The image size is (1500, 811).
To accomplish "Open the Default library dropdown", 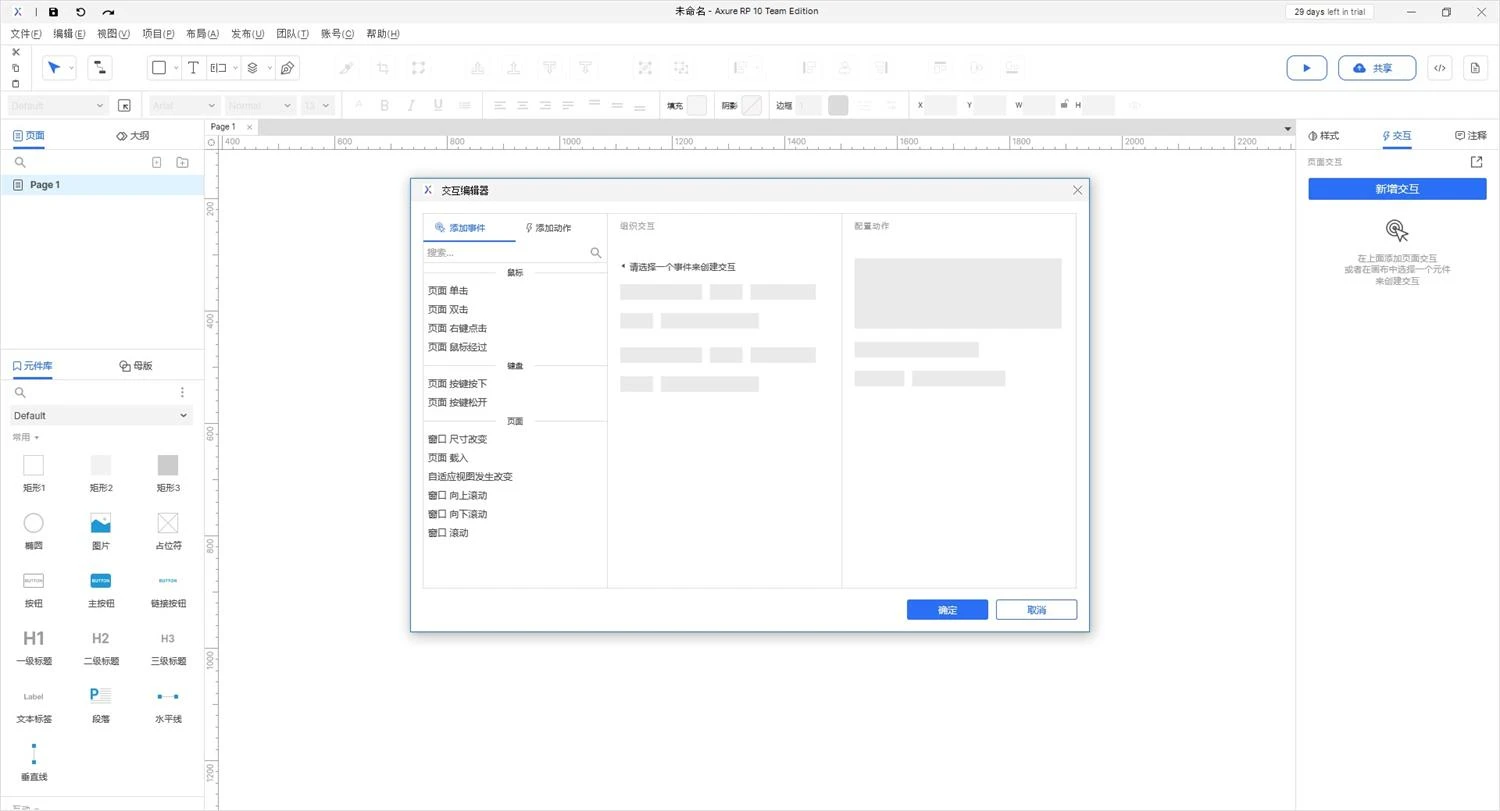I will (100, 416).
